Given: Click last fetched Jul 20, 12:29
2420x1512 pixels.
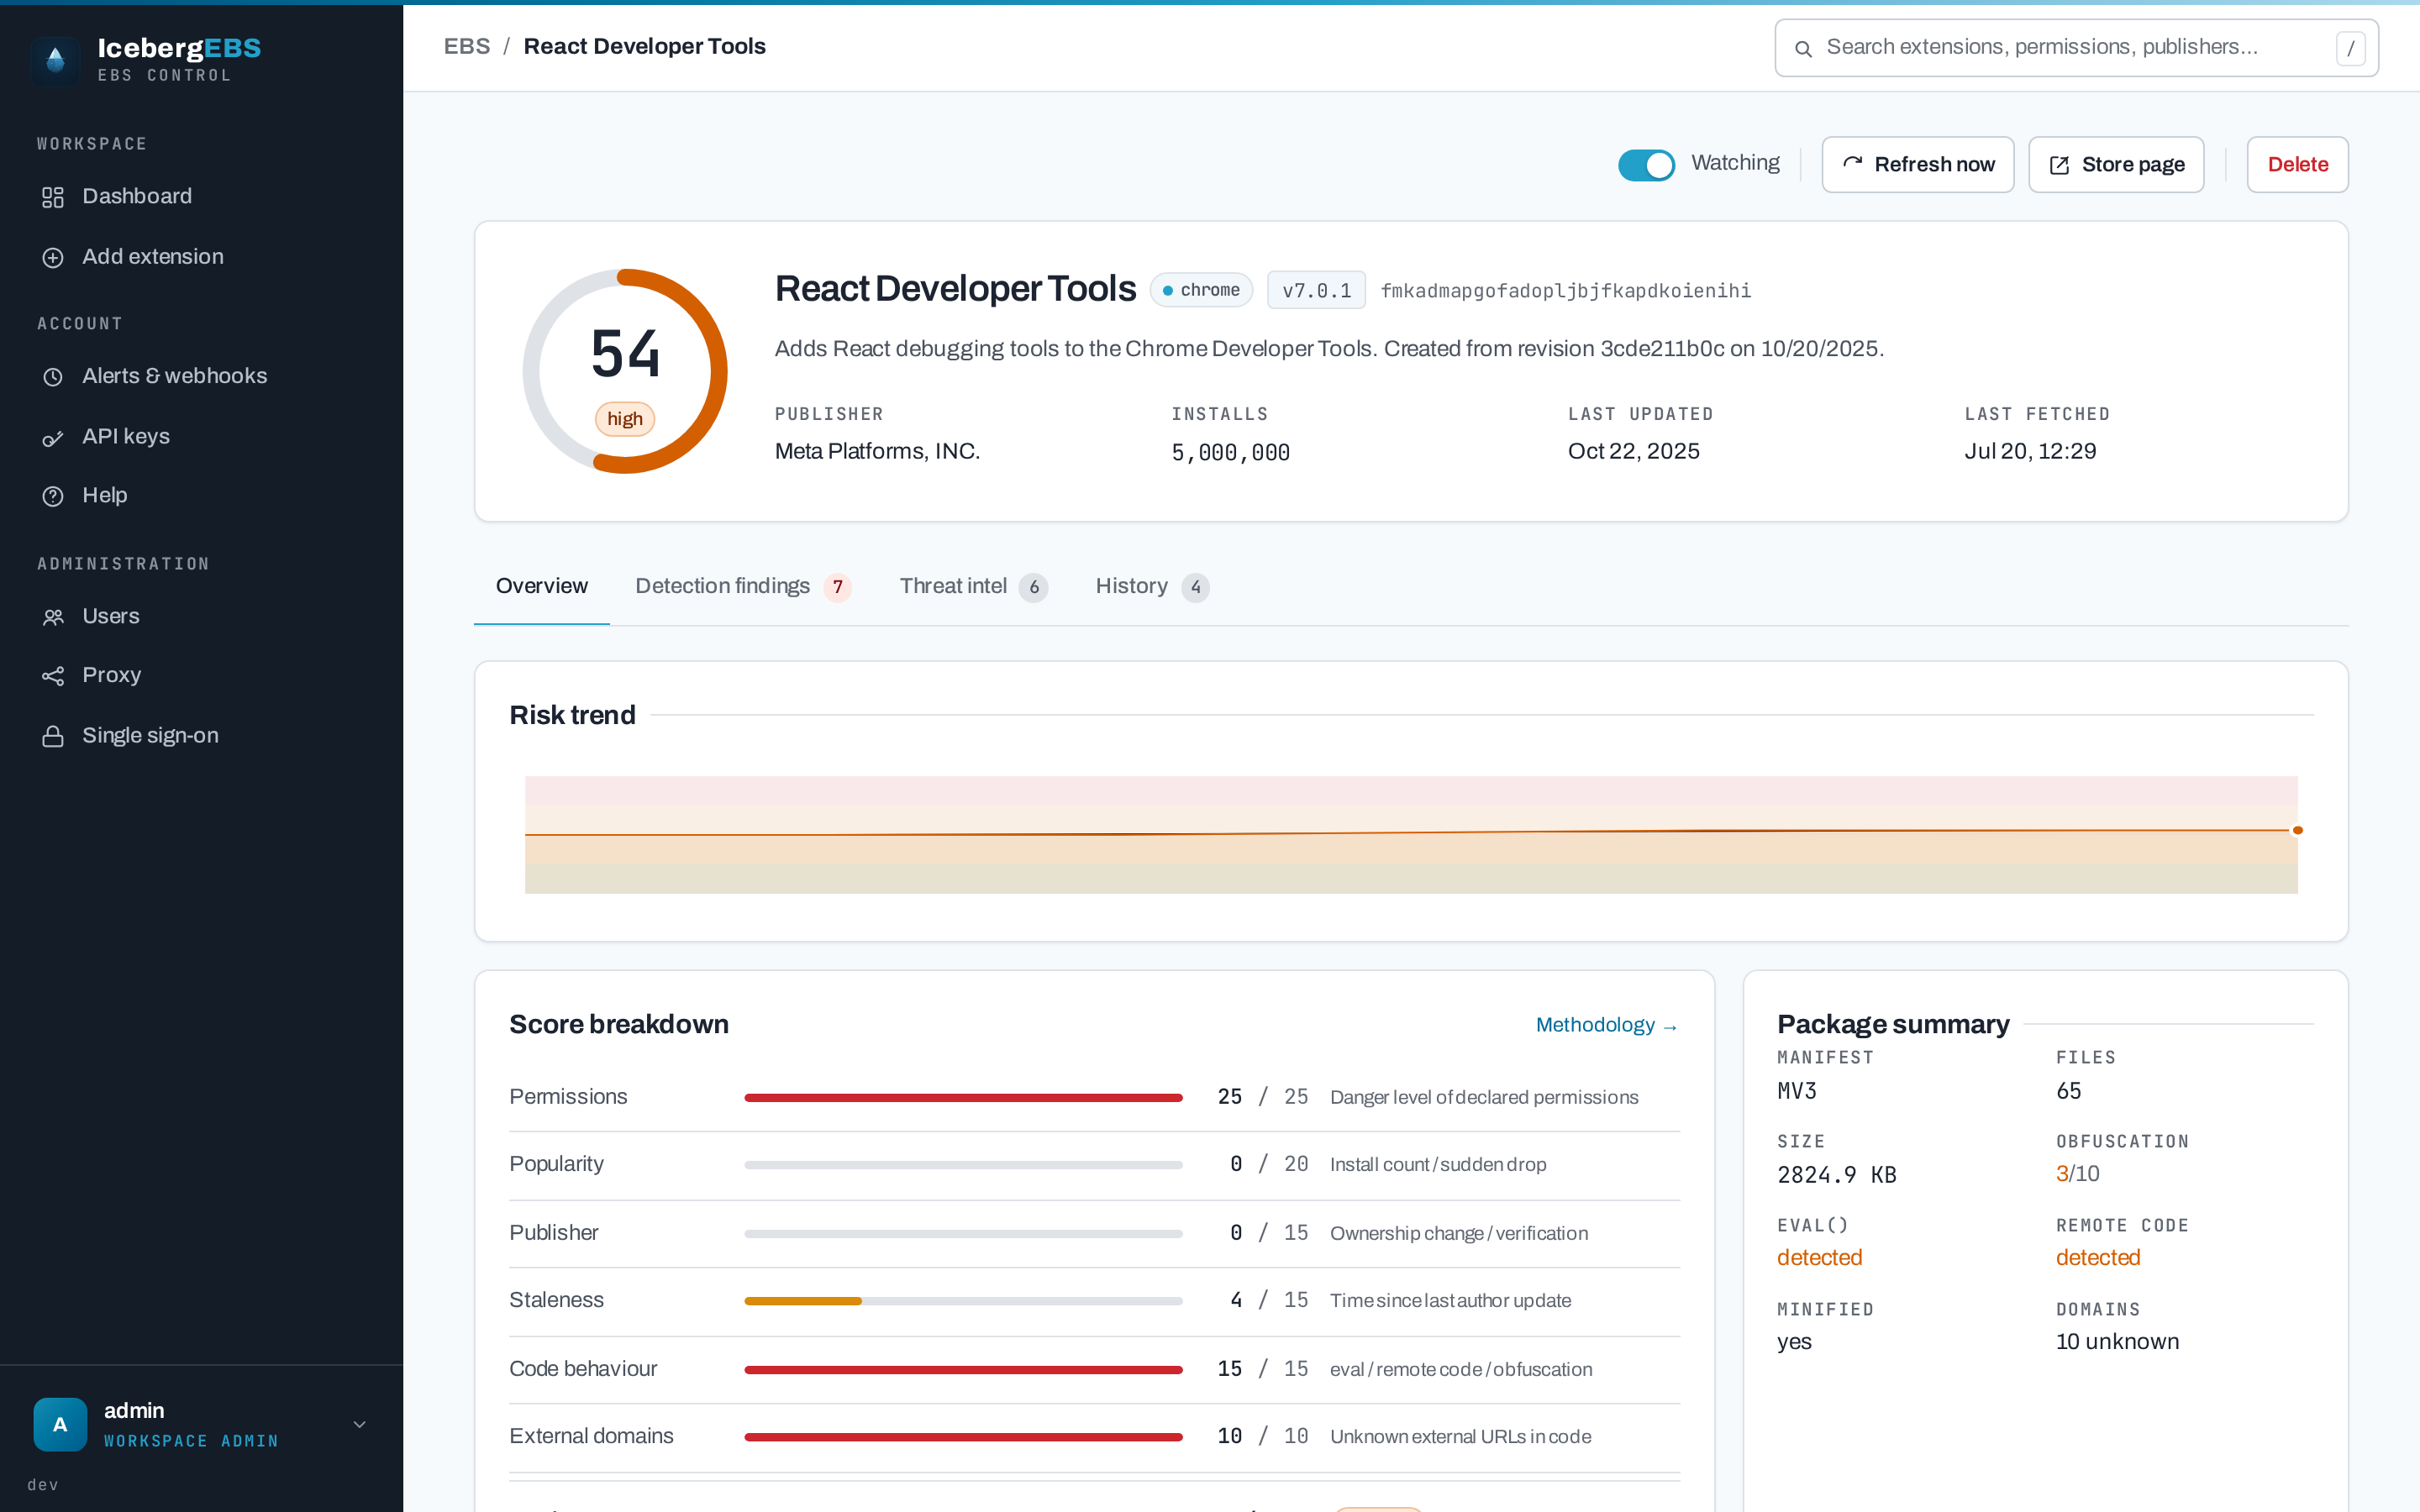Looking at the screenshot, I should [2029, 452].
